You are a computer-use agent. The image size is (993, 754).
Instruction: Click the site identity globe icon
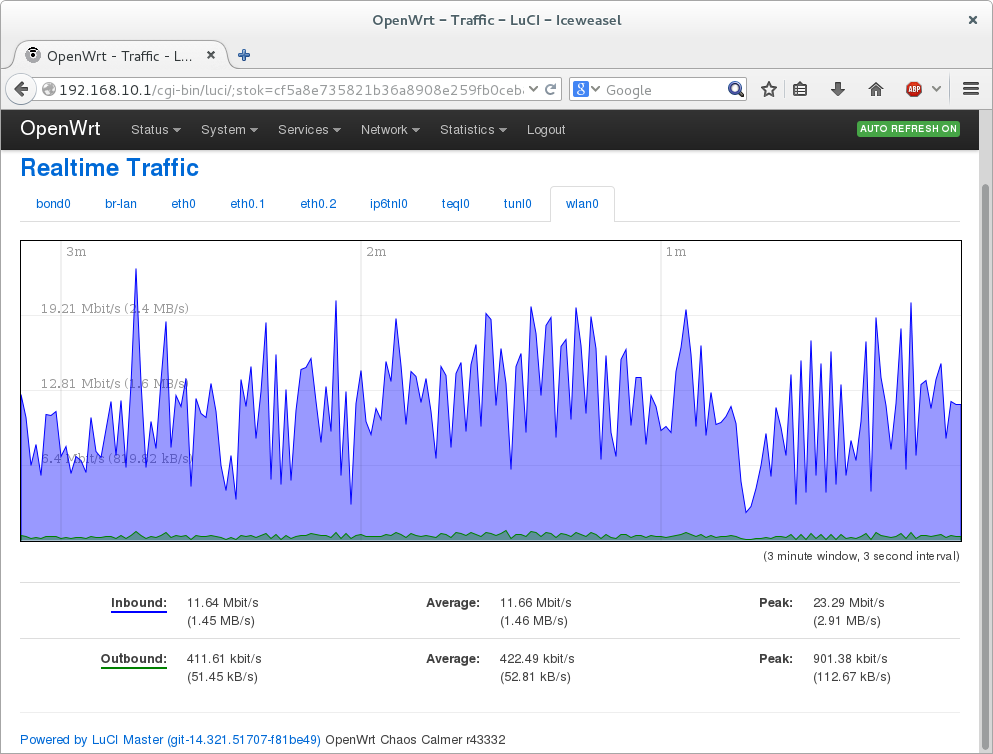pyautogui.click(x=49, y=90)
